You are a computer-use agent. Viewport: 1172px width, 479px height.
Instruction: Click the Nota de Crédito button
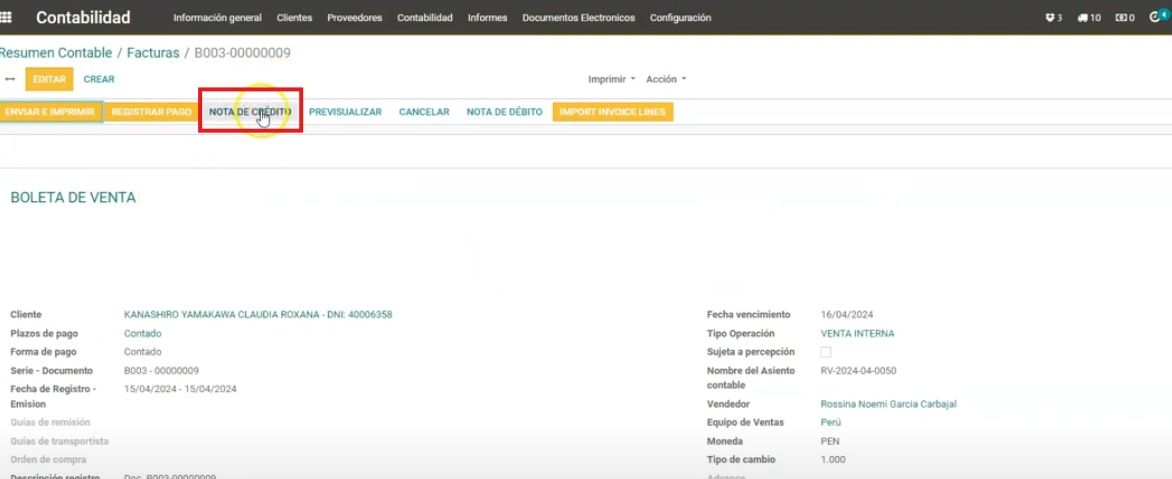pyautogui.click(x=250, y=112)
